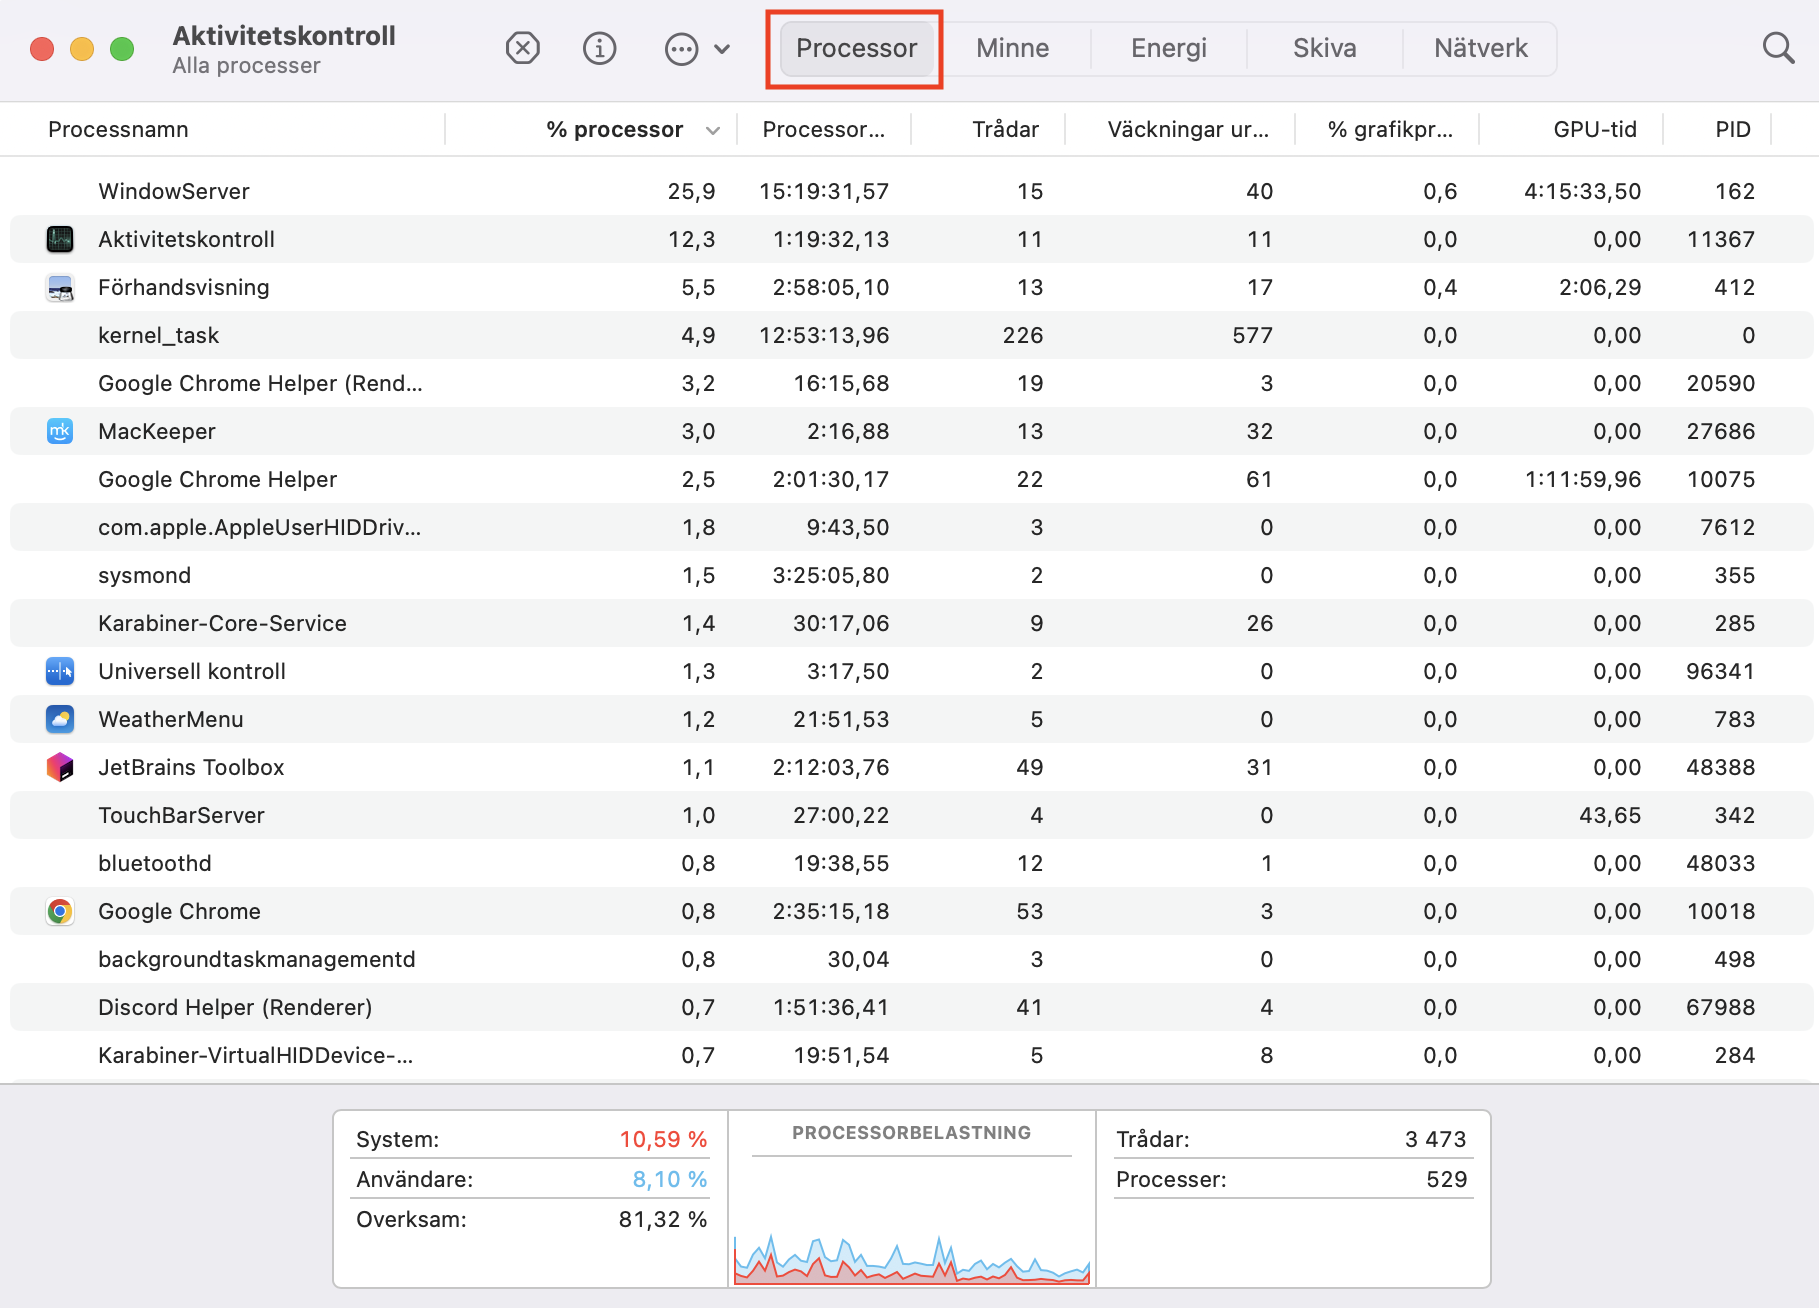The height and width of the screenshot is (1308, 1819).
Task: Click the stop process (X) toolbar icon
Action: (x=522, y=48)
